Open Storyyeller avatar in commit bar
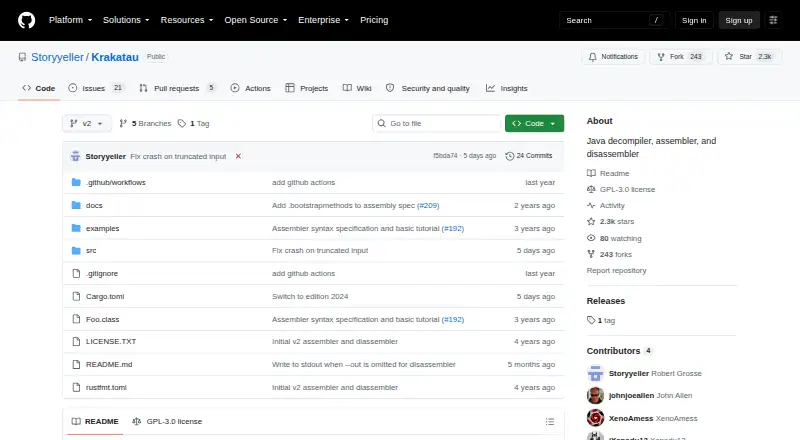Viewport: 800px width, 440px height. (76, 156)
